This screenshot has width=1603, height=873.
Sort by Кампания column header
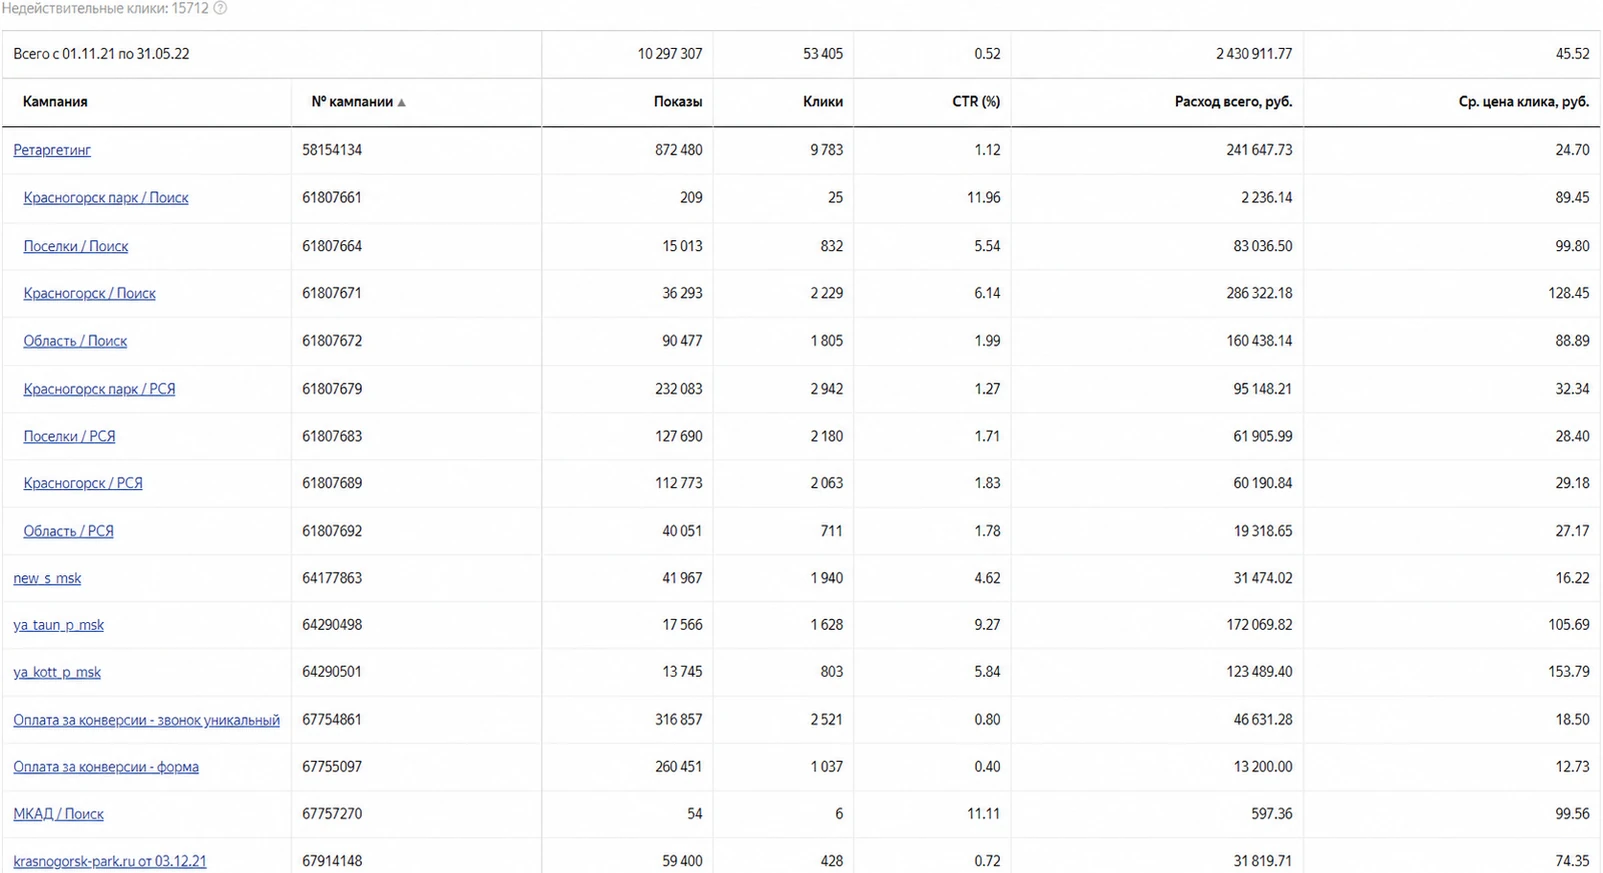(55, 102)
